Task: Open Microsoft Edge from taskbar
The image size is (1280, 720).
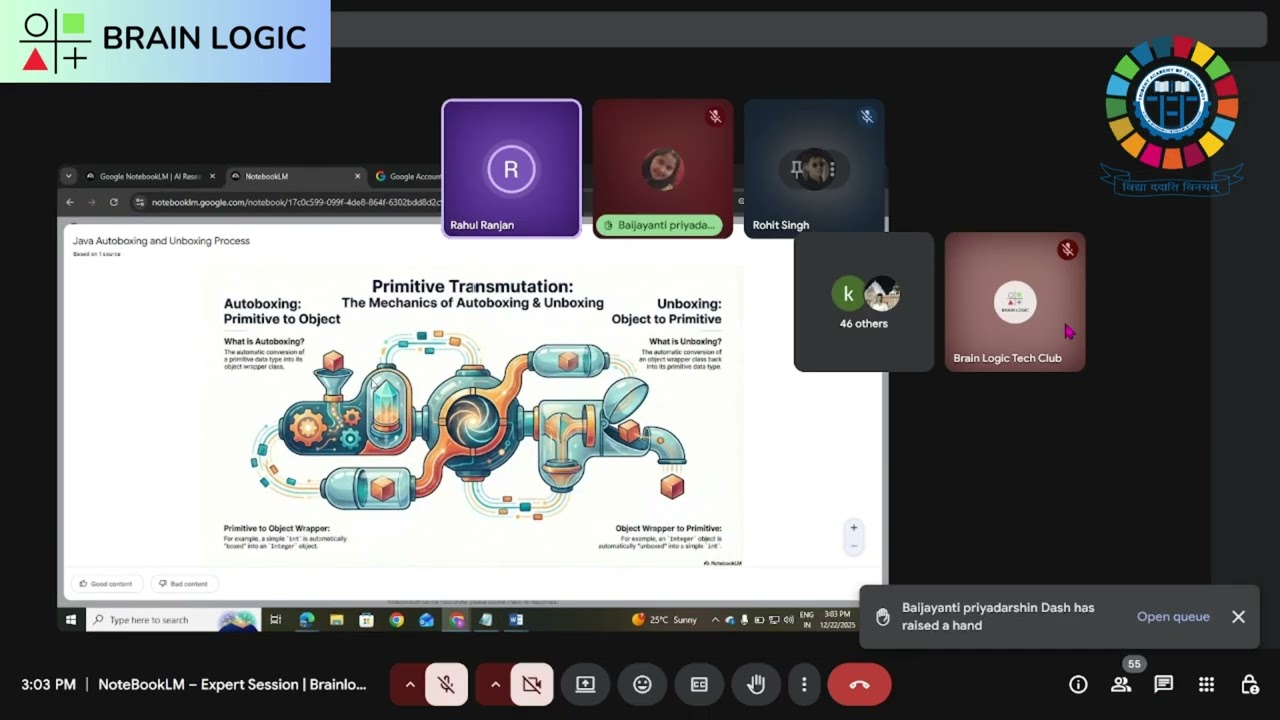Action: tap(307, 620)
